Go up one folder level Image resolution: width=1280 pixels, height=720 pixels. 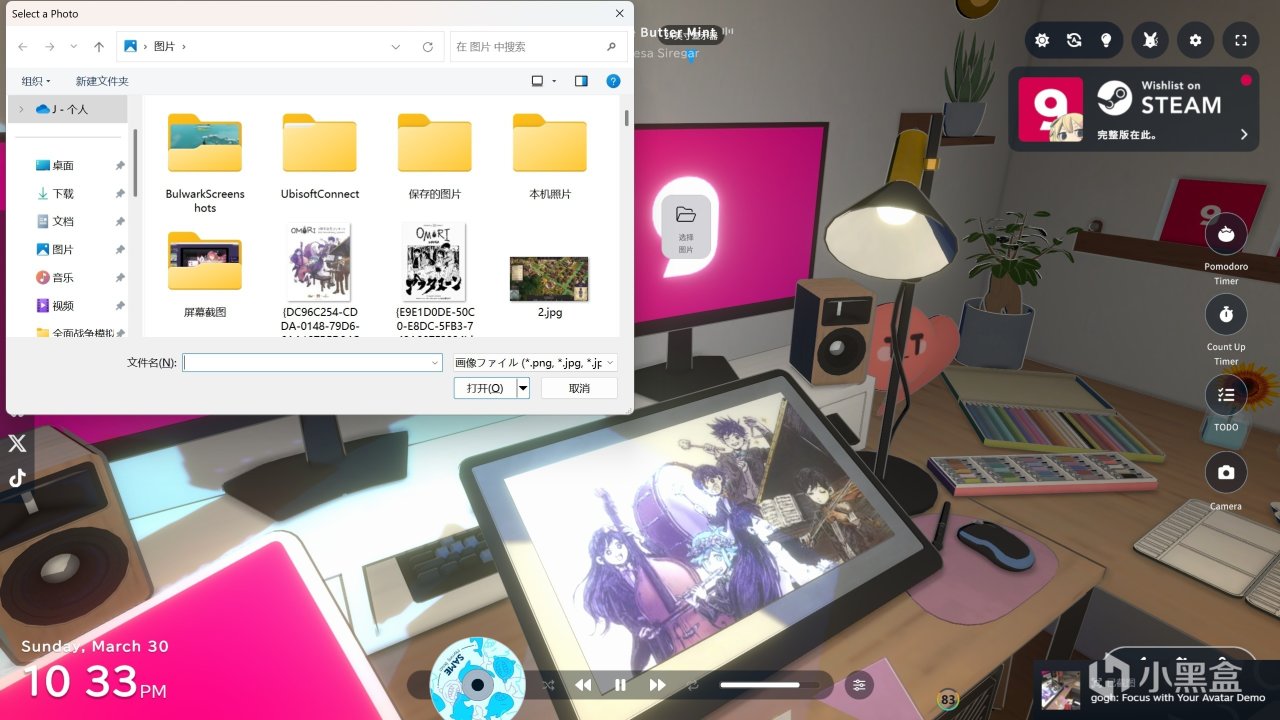[x=99, y=47]
